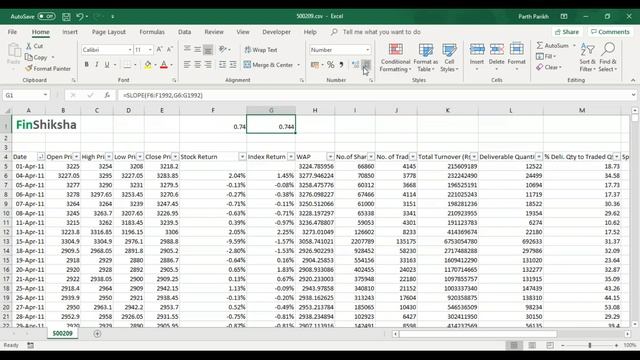
Task: Increase font size with large A icon
Action: tap(160, 49)
